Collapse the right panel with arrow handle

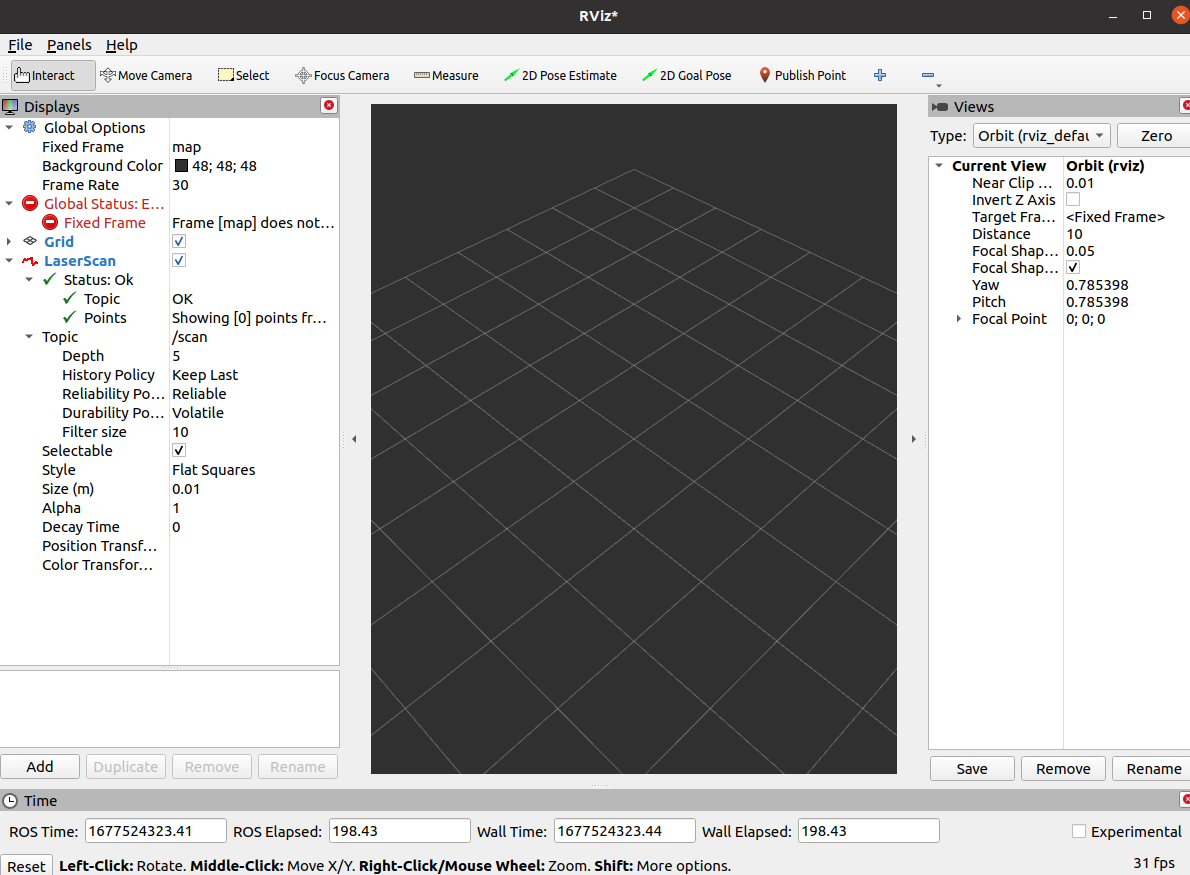(914, 439)
